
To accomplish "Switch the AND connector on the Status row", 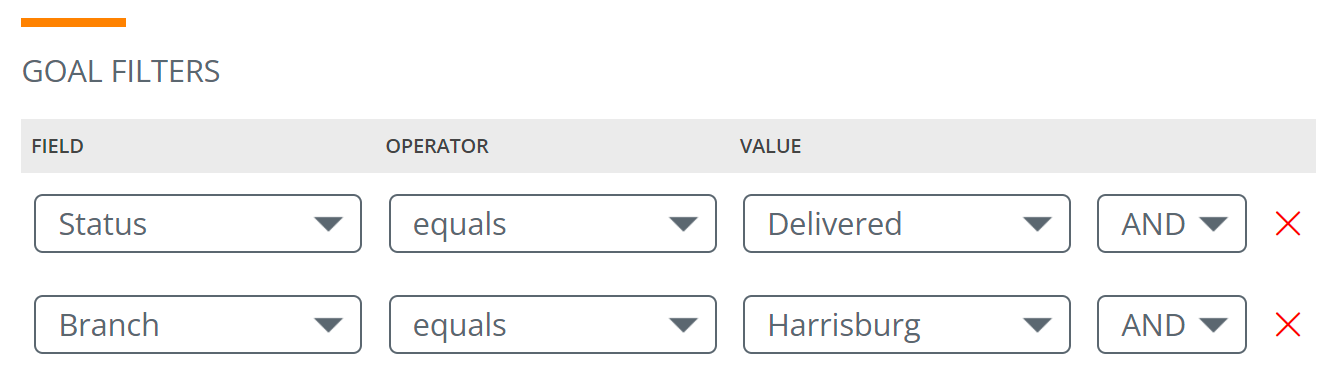I will [x=1172, y=224].
